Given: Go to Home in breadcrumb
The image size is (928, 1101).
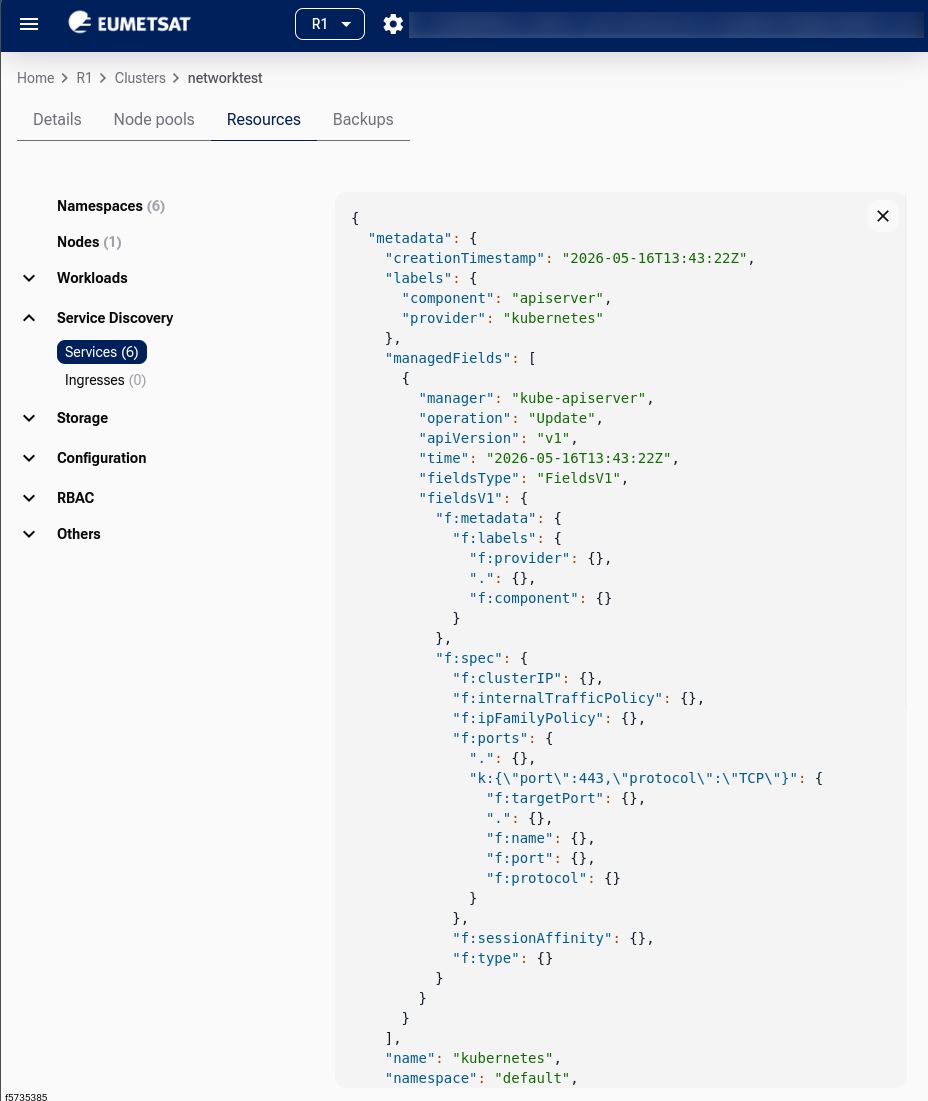Looking at the screenshot, I should click(x=35, y=78).
